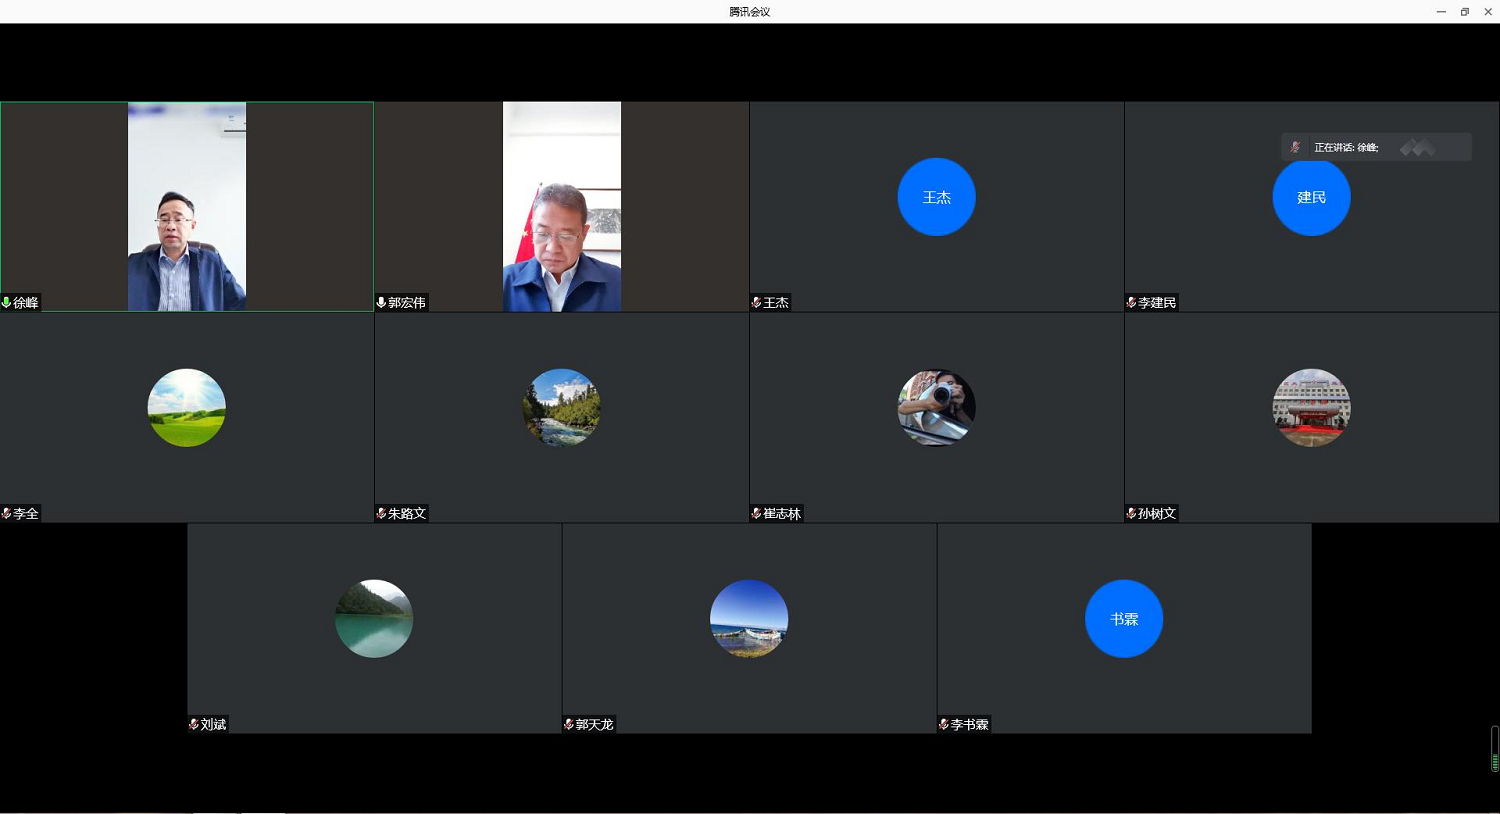The height and width of the screenshot is (814, 1500).
Task: Click the muted mic icon beside 朱路文
Action: [381, 513]
